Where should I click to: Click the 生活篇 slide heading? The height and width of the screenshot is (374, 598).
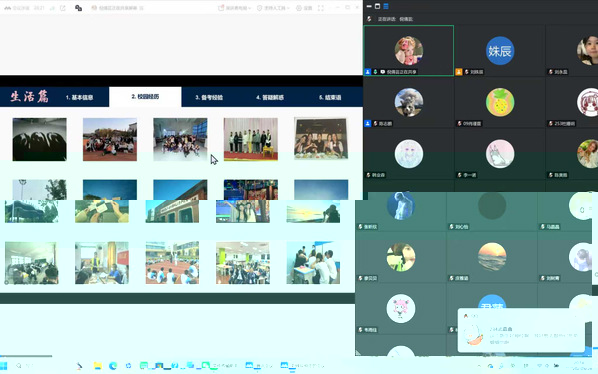[x=29, y=96]
